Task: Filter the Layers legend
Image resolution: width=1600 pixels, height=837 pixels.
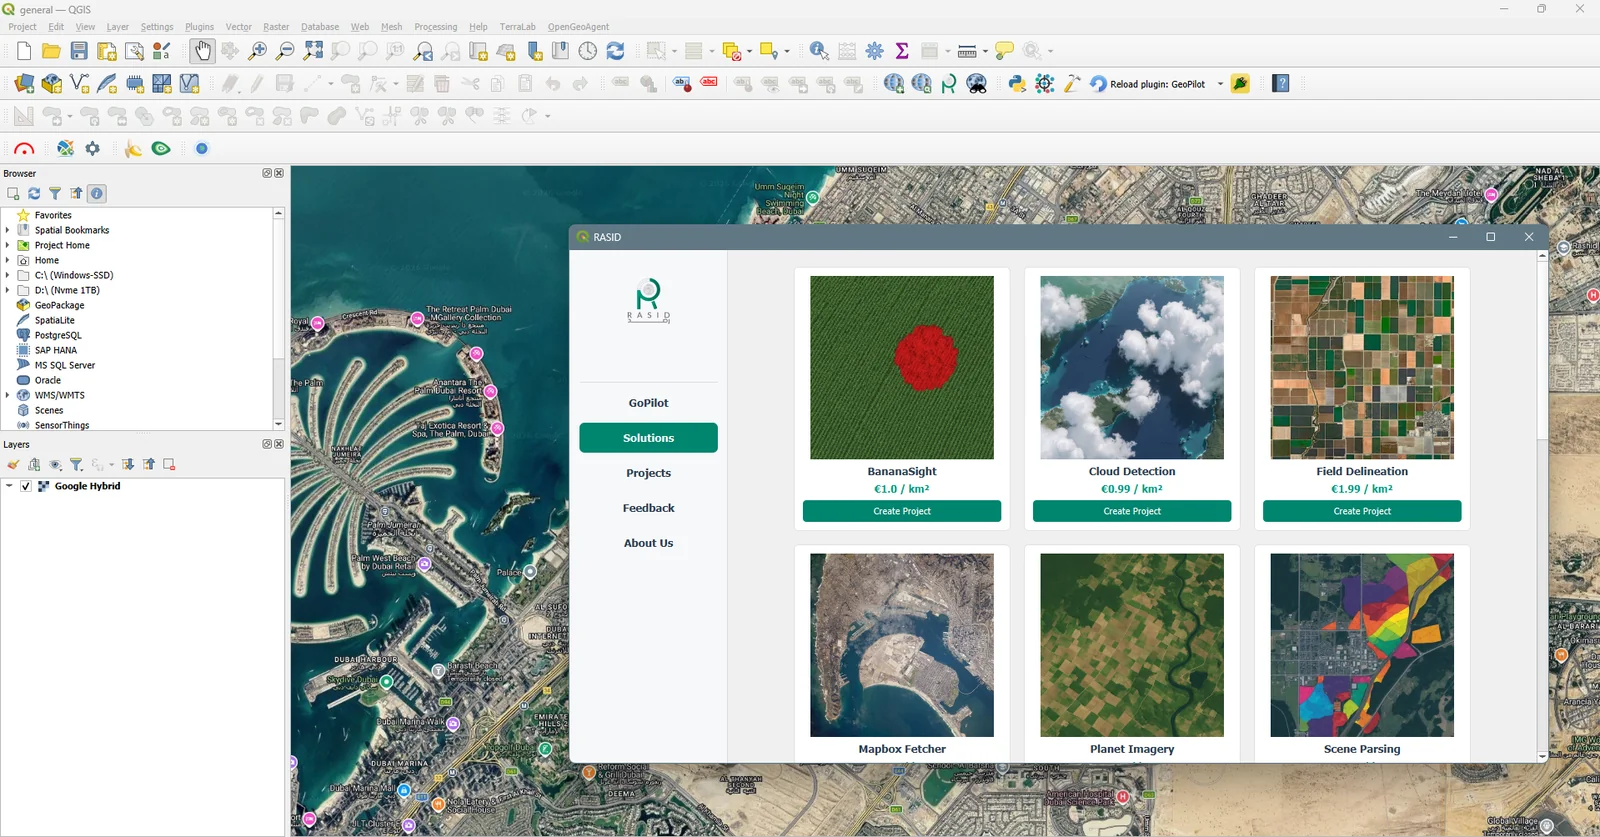Action: [76, 465]
